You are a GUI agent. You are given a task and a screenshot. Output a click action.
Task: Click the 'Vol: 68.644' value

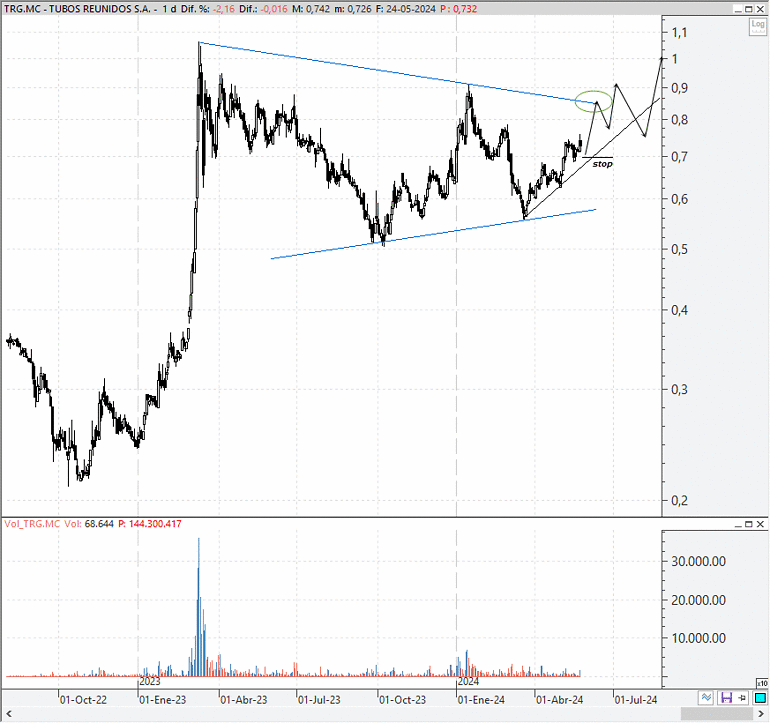tap(89, 524)
